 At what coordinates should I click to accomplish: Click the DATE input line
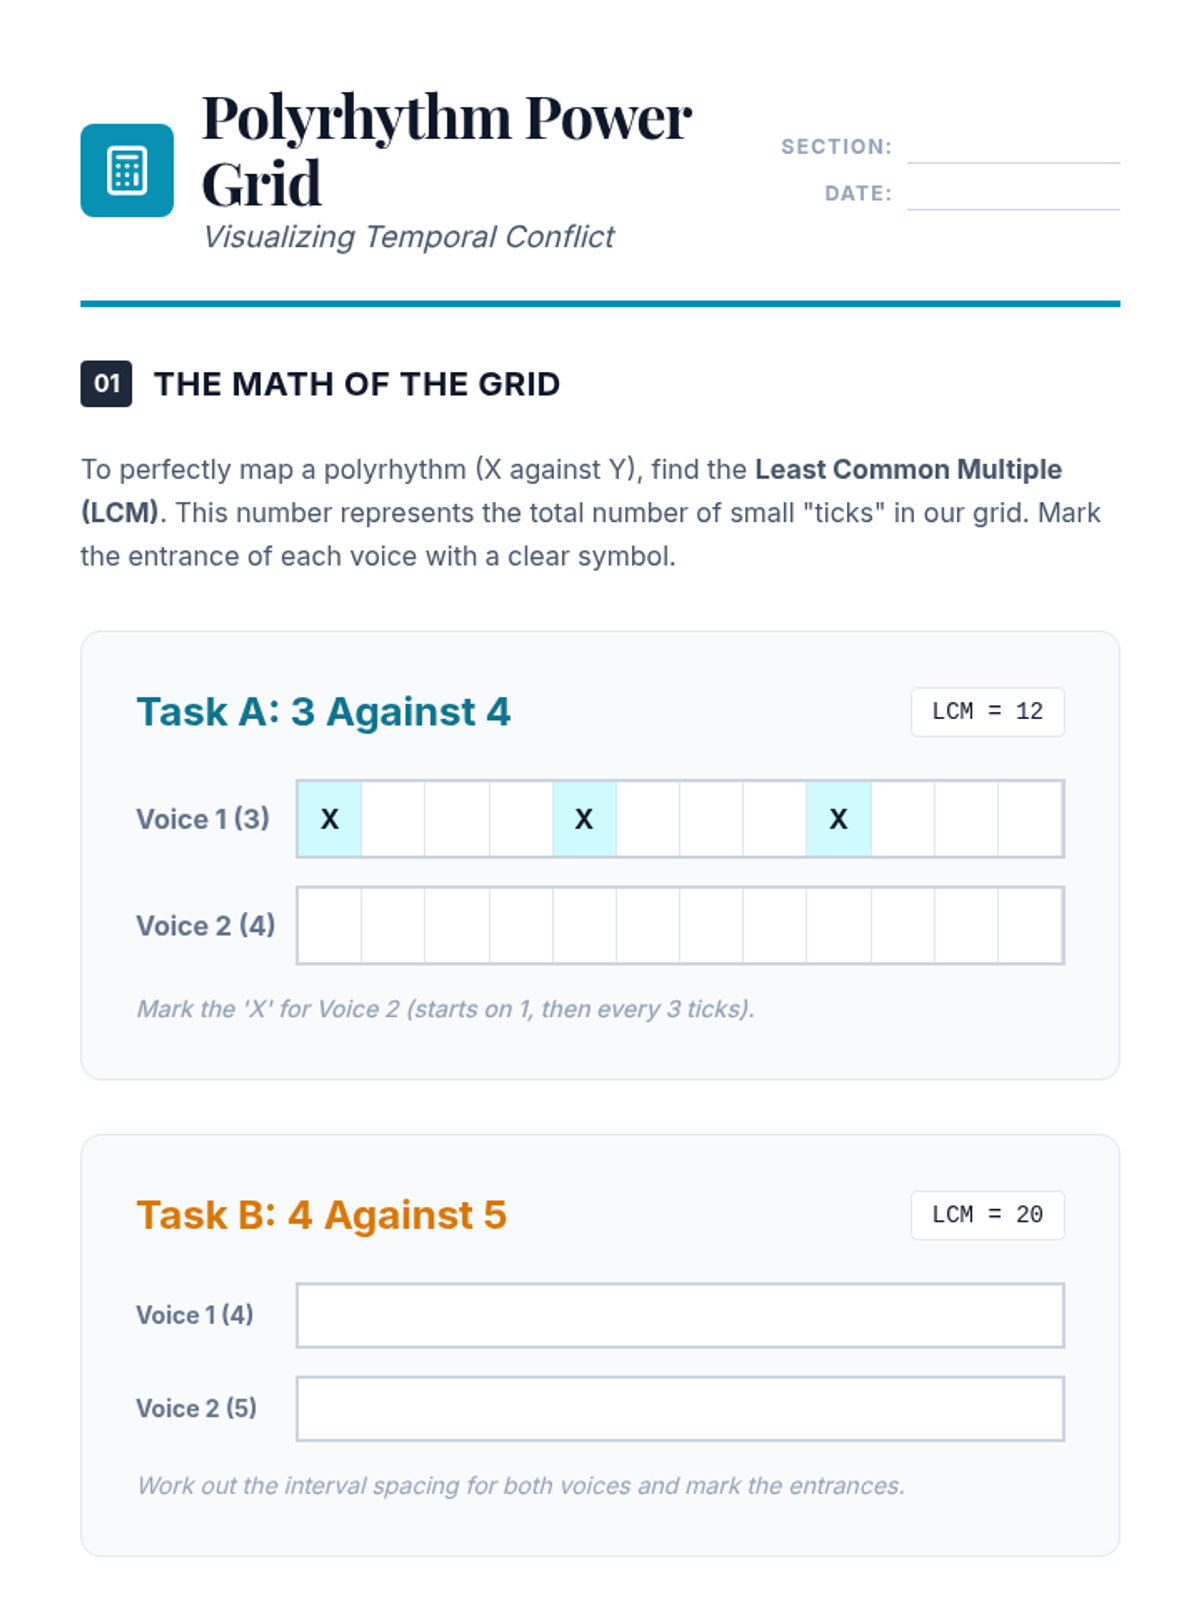(x=1012, y=195)
